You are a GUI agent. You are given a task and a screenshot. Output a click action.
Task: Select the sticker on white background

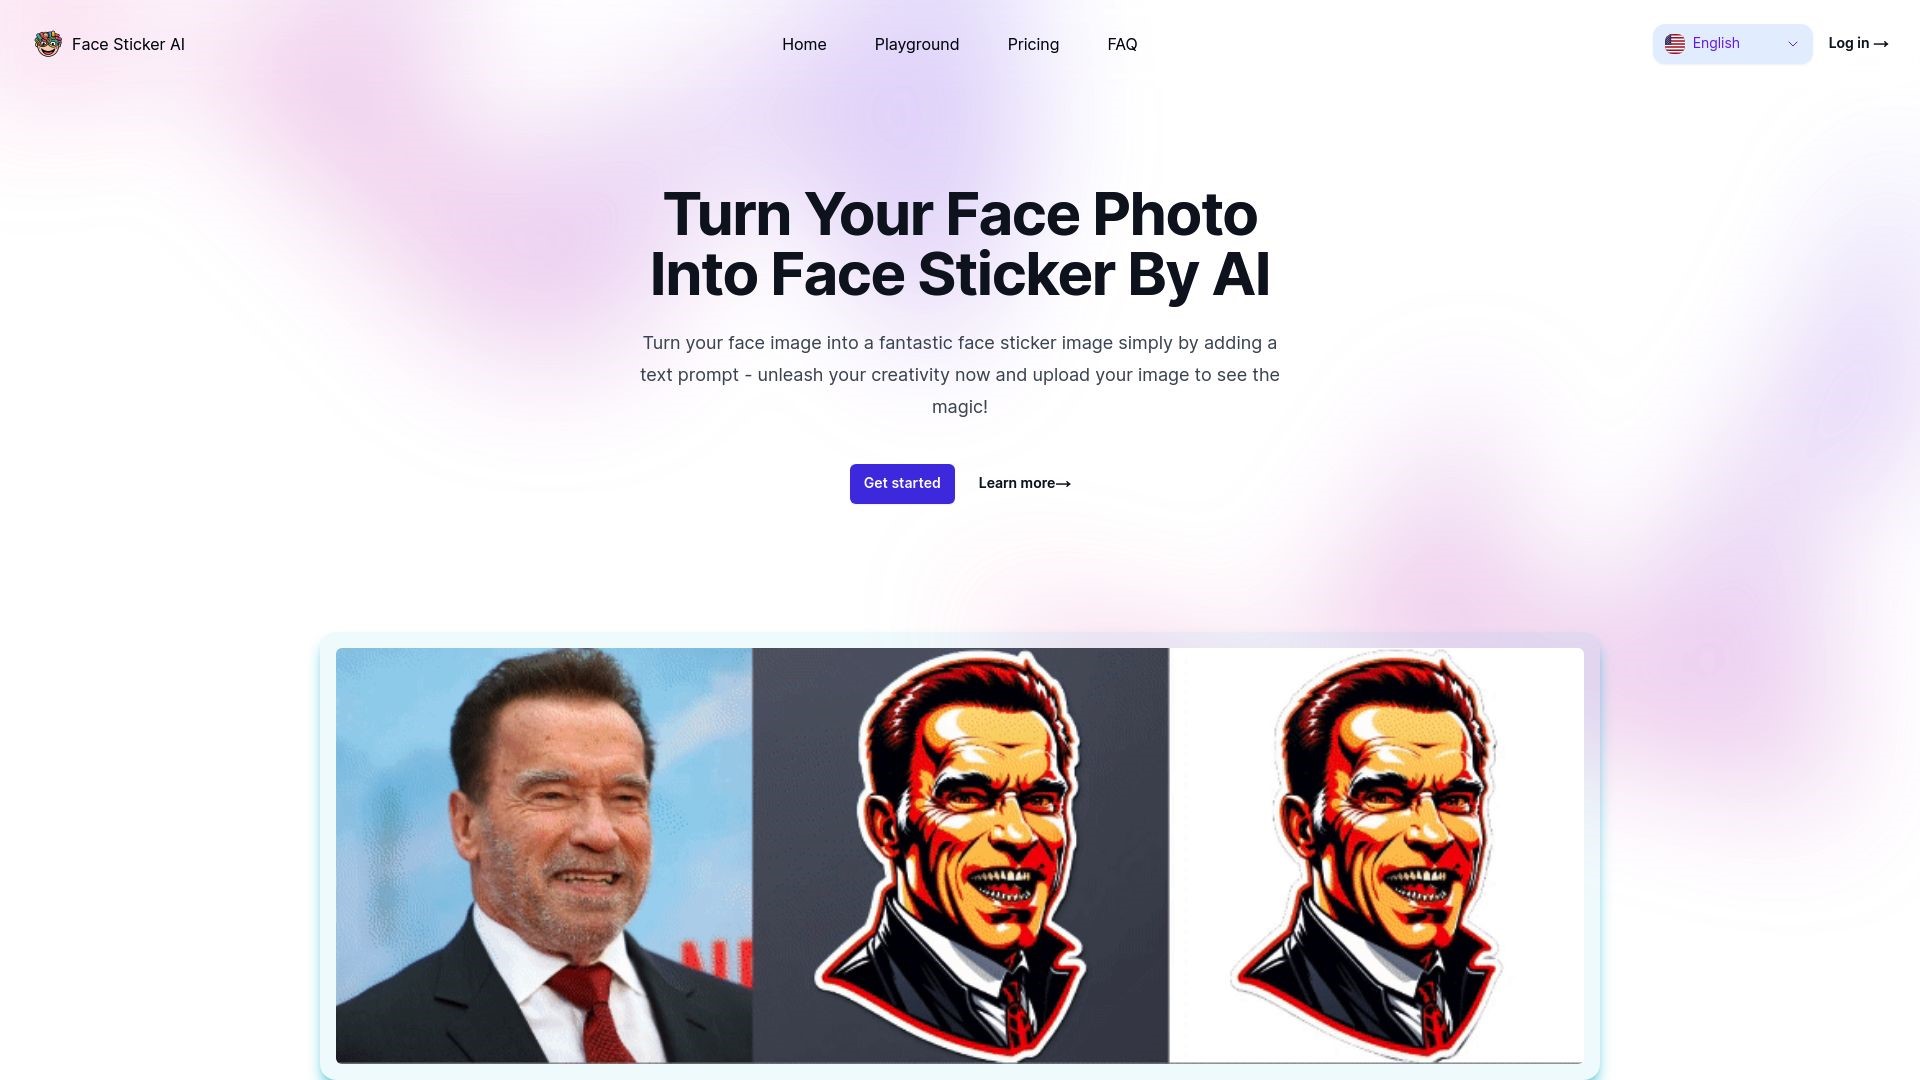pos(1376,855)
